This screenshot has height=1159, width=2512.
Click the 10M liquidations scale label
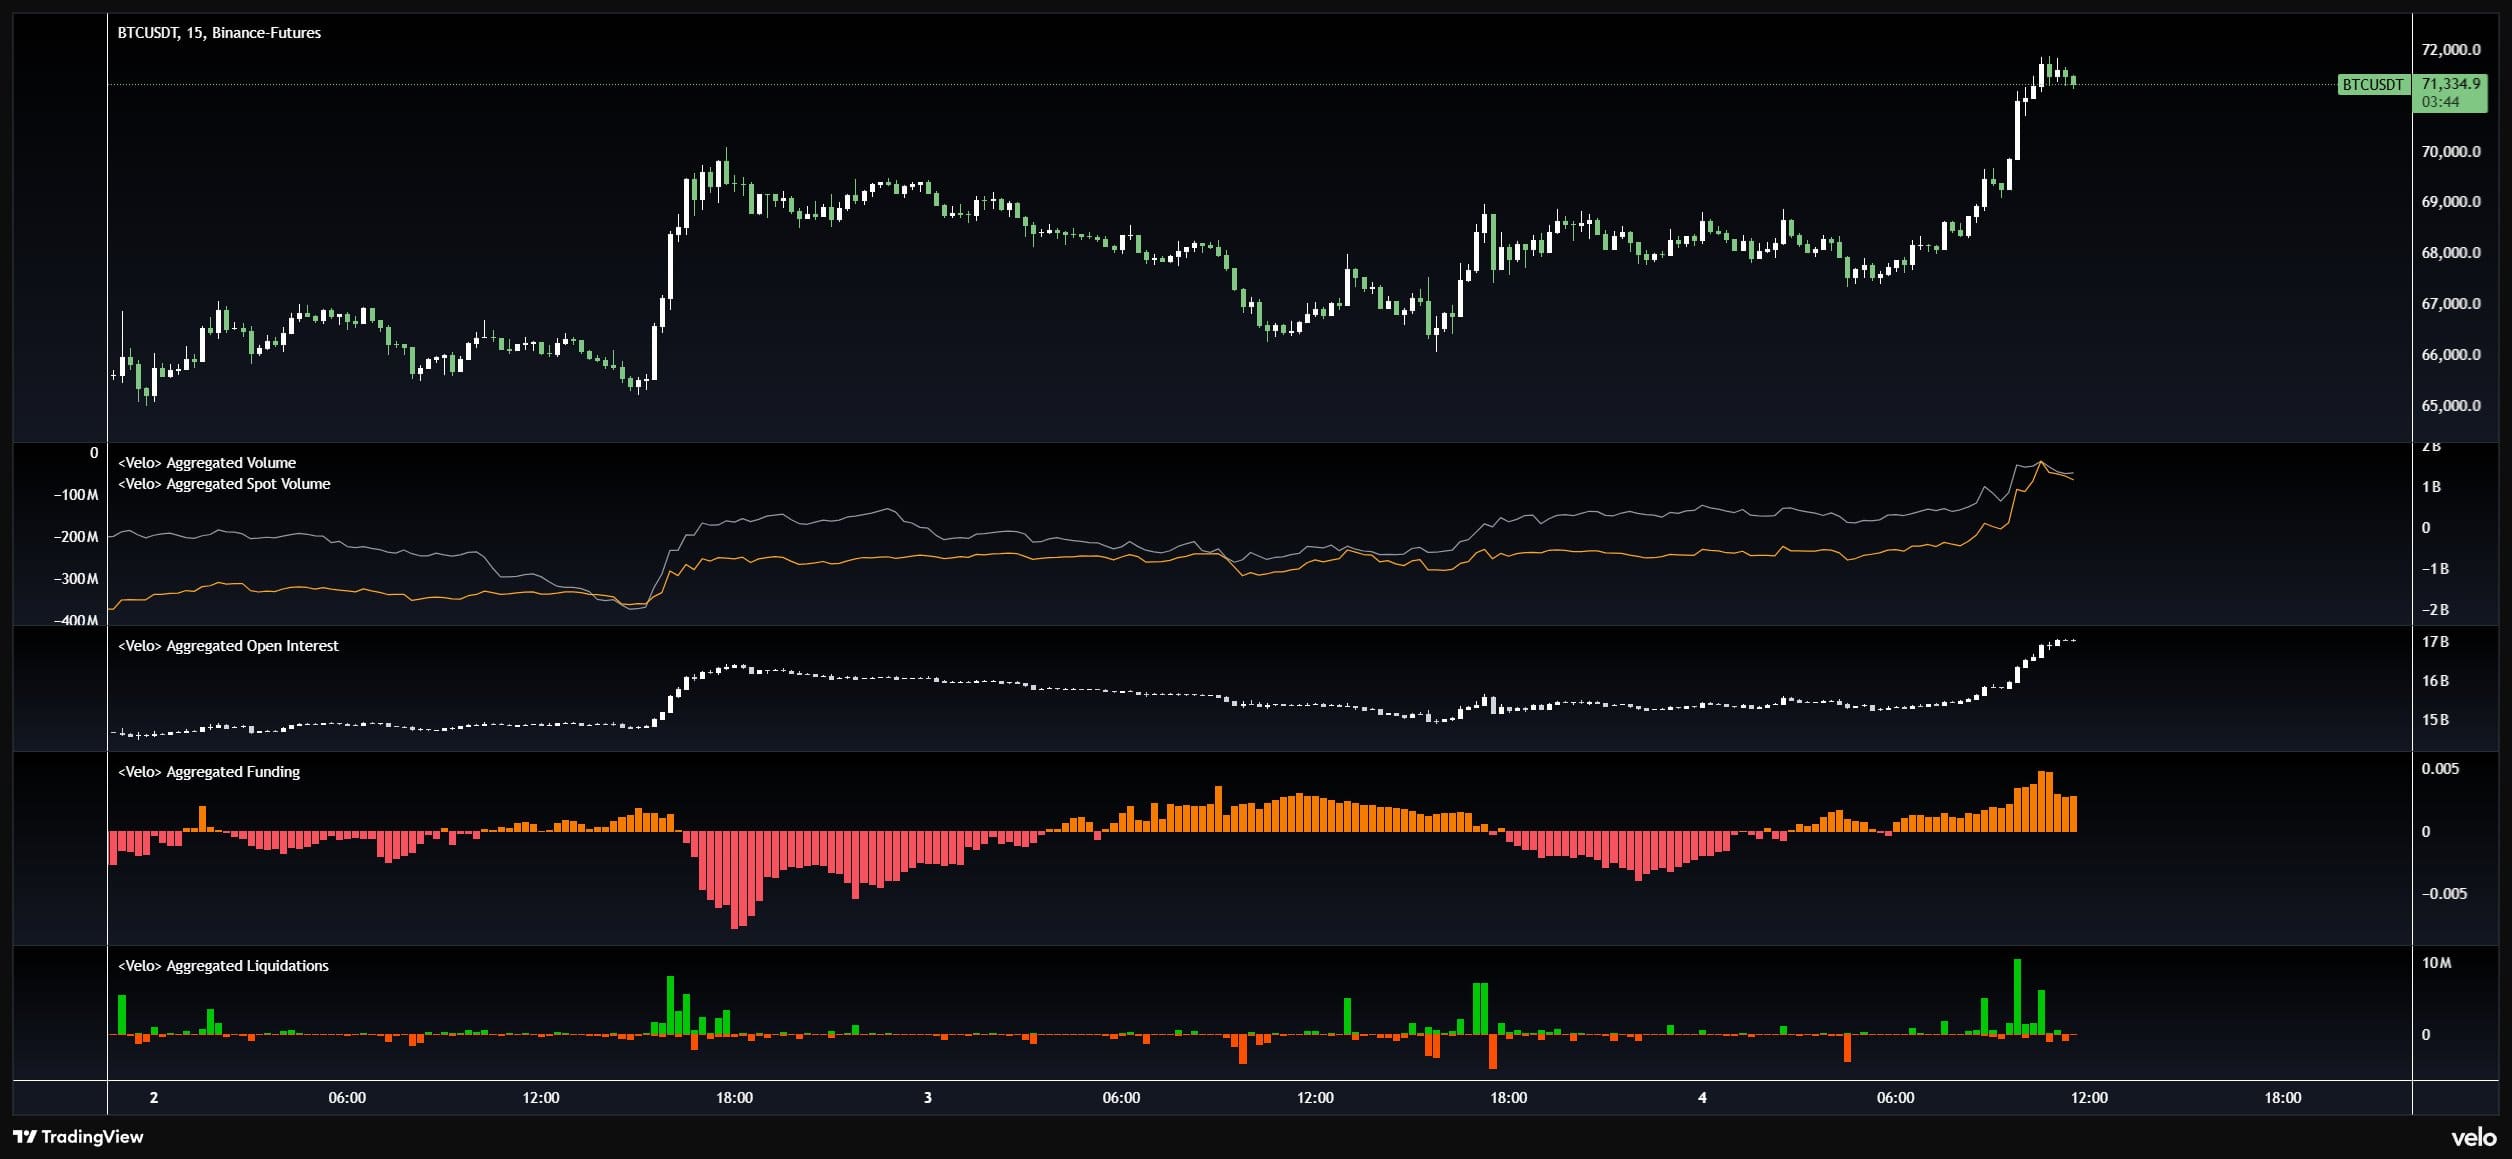pos(2436,963)
